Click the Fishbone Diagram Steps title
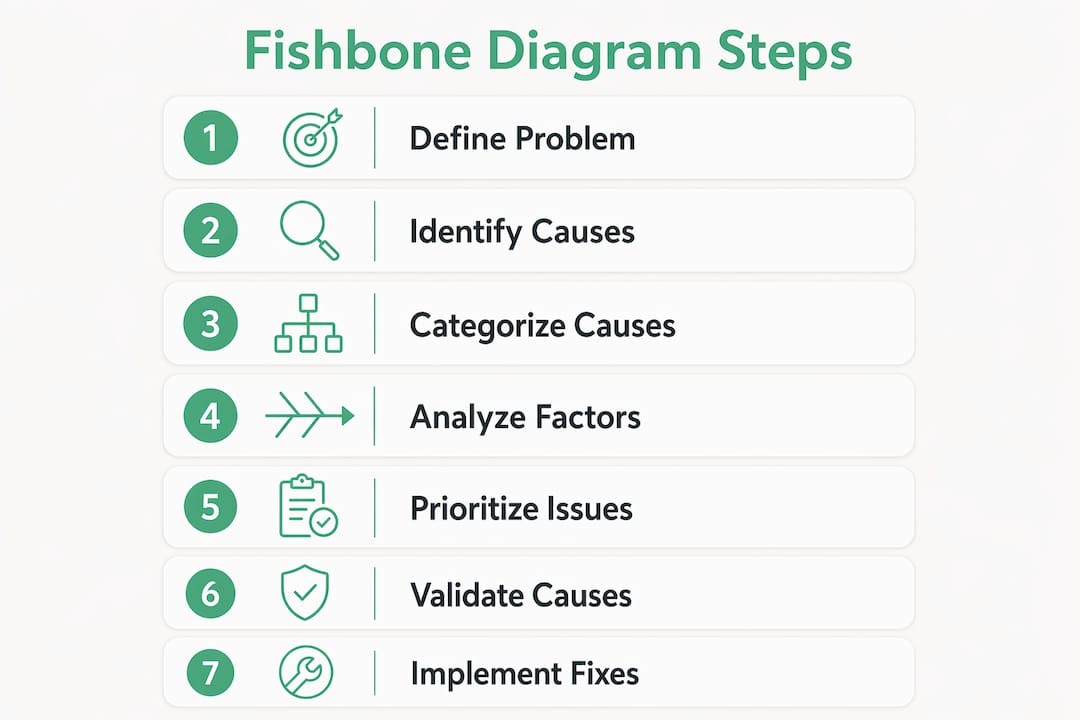Screen dimensions: 1080x720 coord(548,53)
